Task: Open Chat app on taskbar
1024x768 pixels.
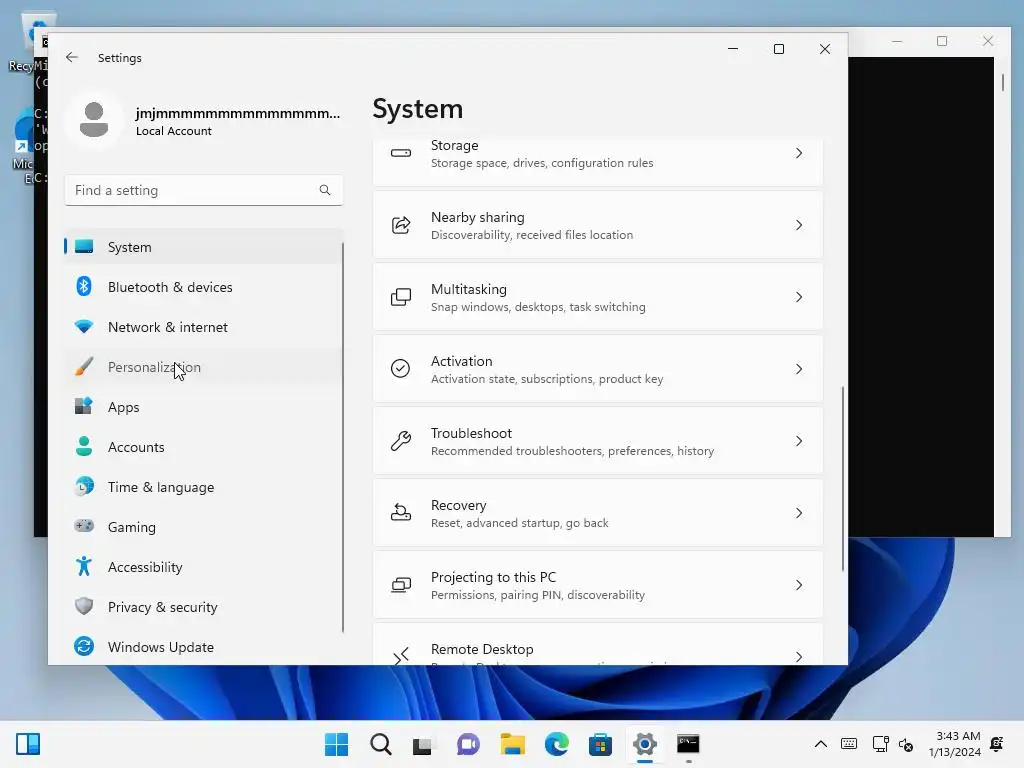Action: tap(468, 744)
